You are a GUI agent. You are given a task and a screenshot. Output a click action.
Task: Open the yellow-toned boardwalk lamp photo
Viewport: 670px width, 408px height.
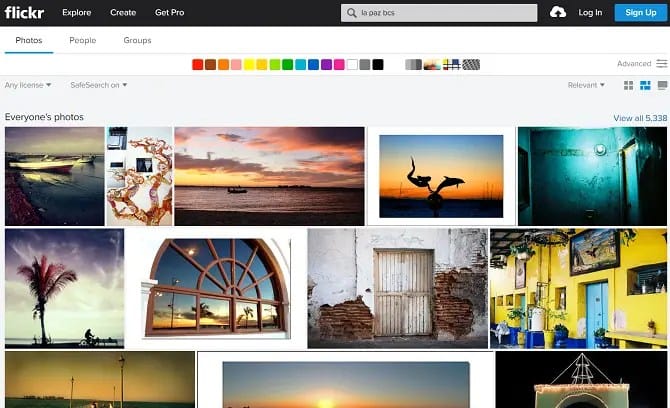(100, 379)
